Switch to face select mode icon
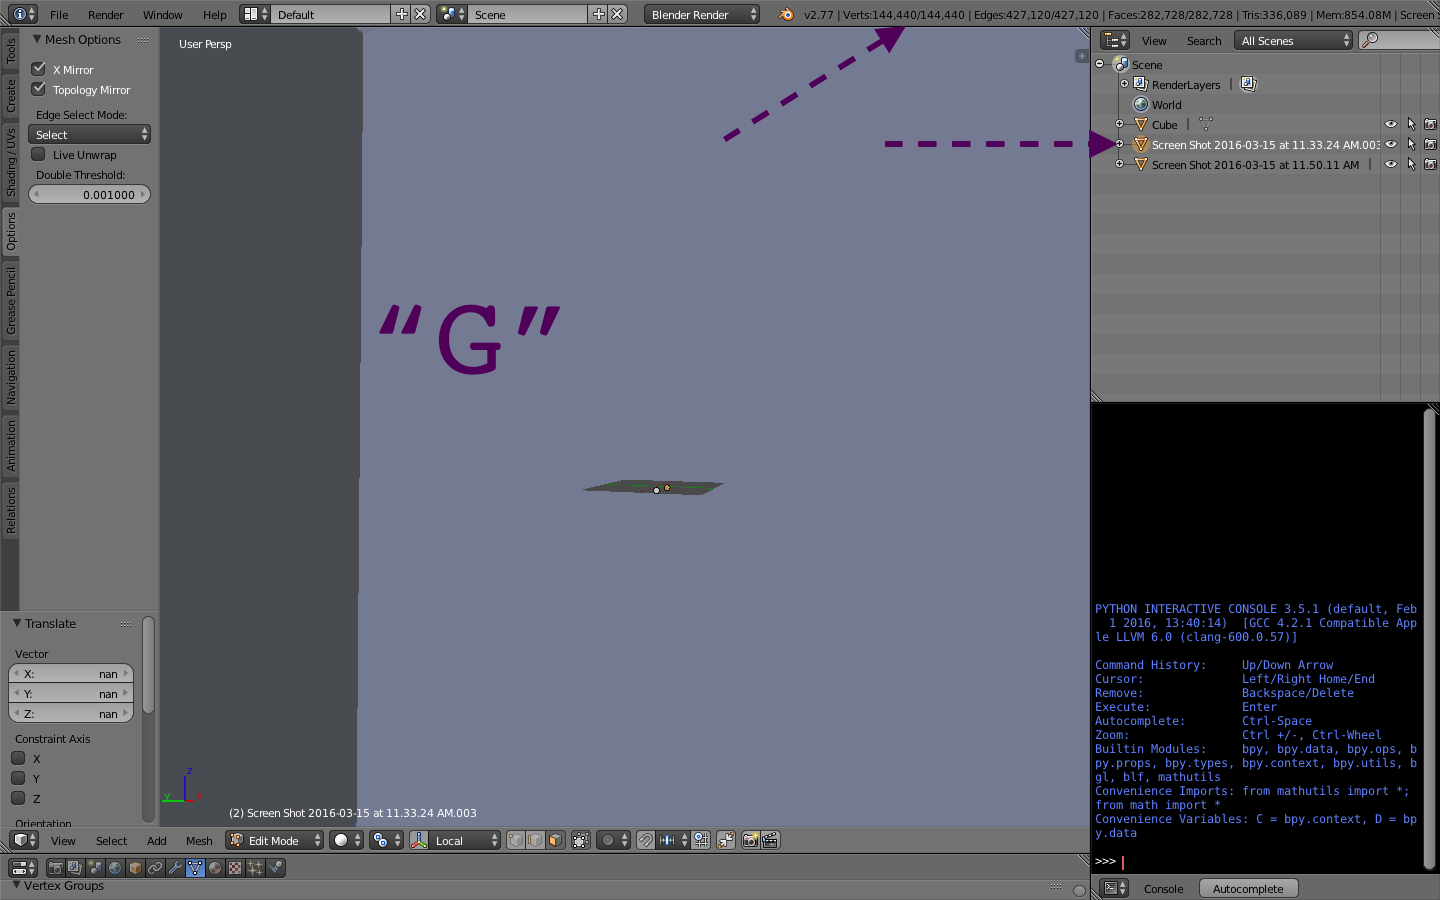 click(x=555, y=841)
